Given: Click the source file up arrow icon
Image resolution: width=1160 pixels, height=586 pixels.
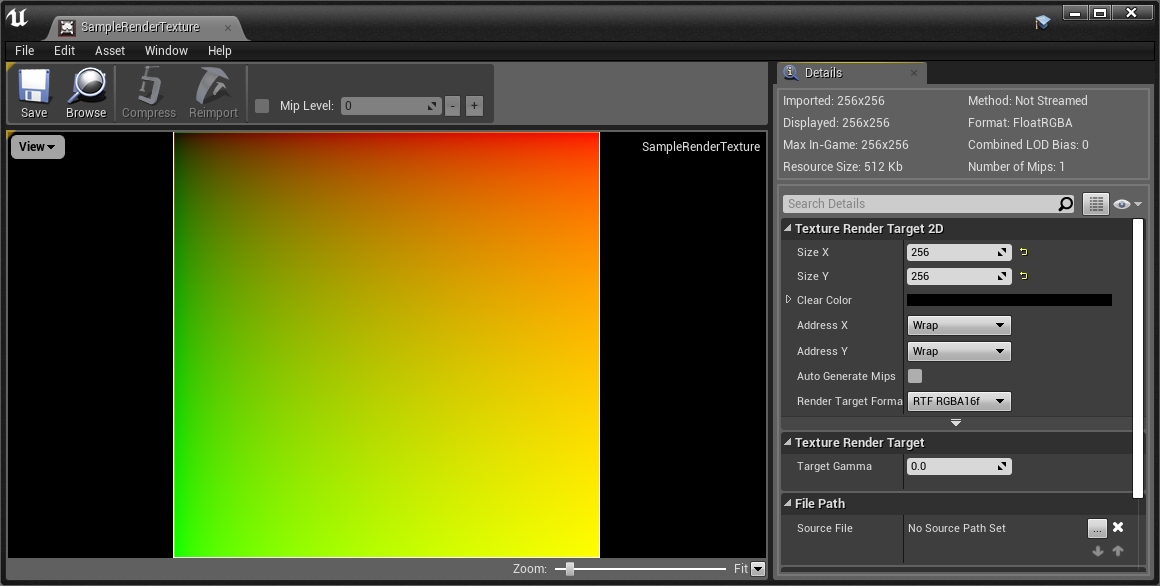Looking at the screenshot, I should [1118, 550].
